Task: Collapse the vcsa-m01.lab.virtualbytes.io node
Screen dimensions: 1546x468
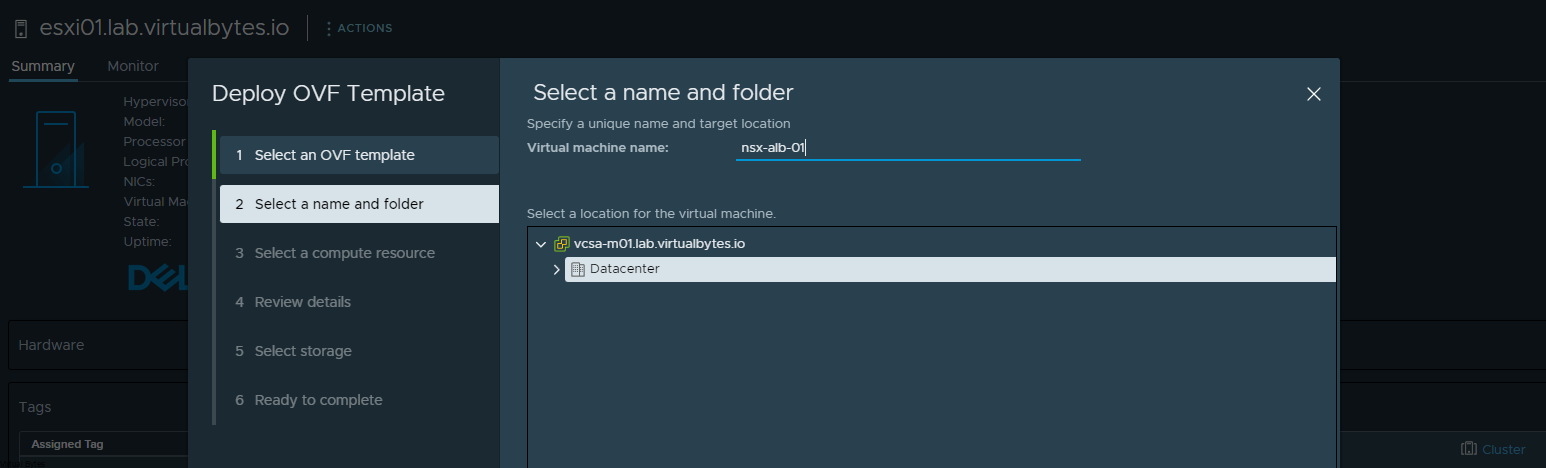Action: click(541, 244)
